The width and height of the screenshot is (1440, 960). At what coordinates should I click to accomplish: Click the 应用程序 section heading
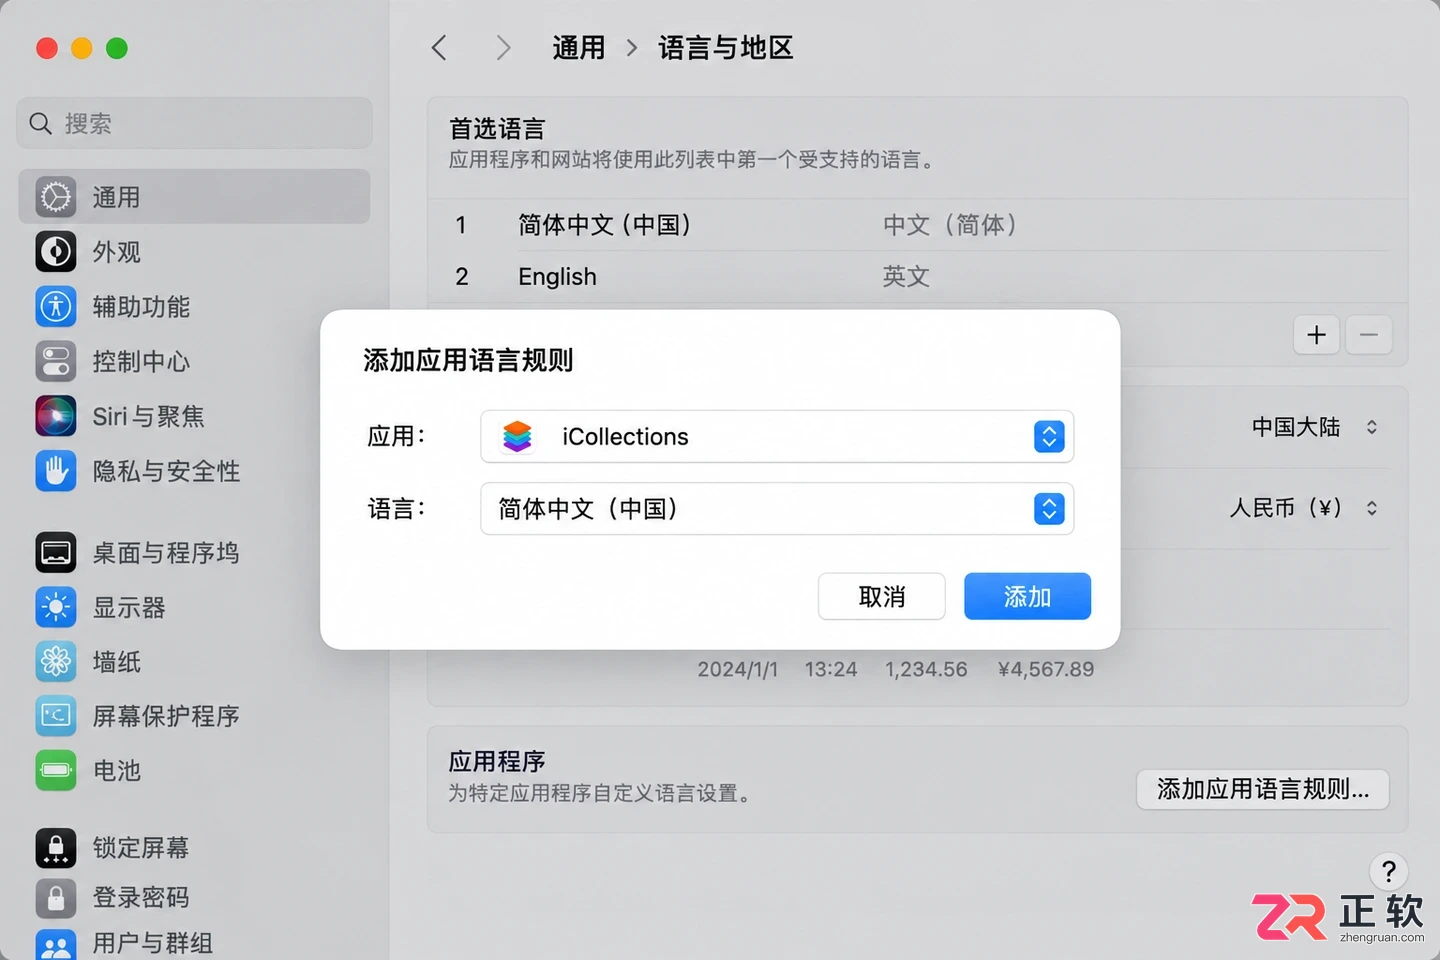(x=497, y=761)
